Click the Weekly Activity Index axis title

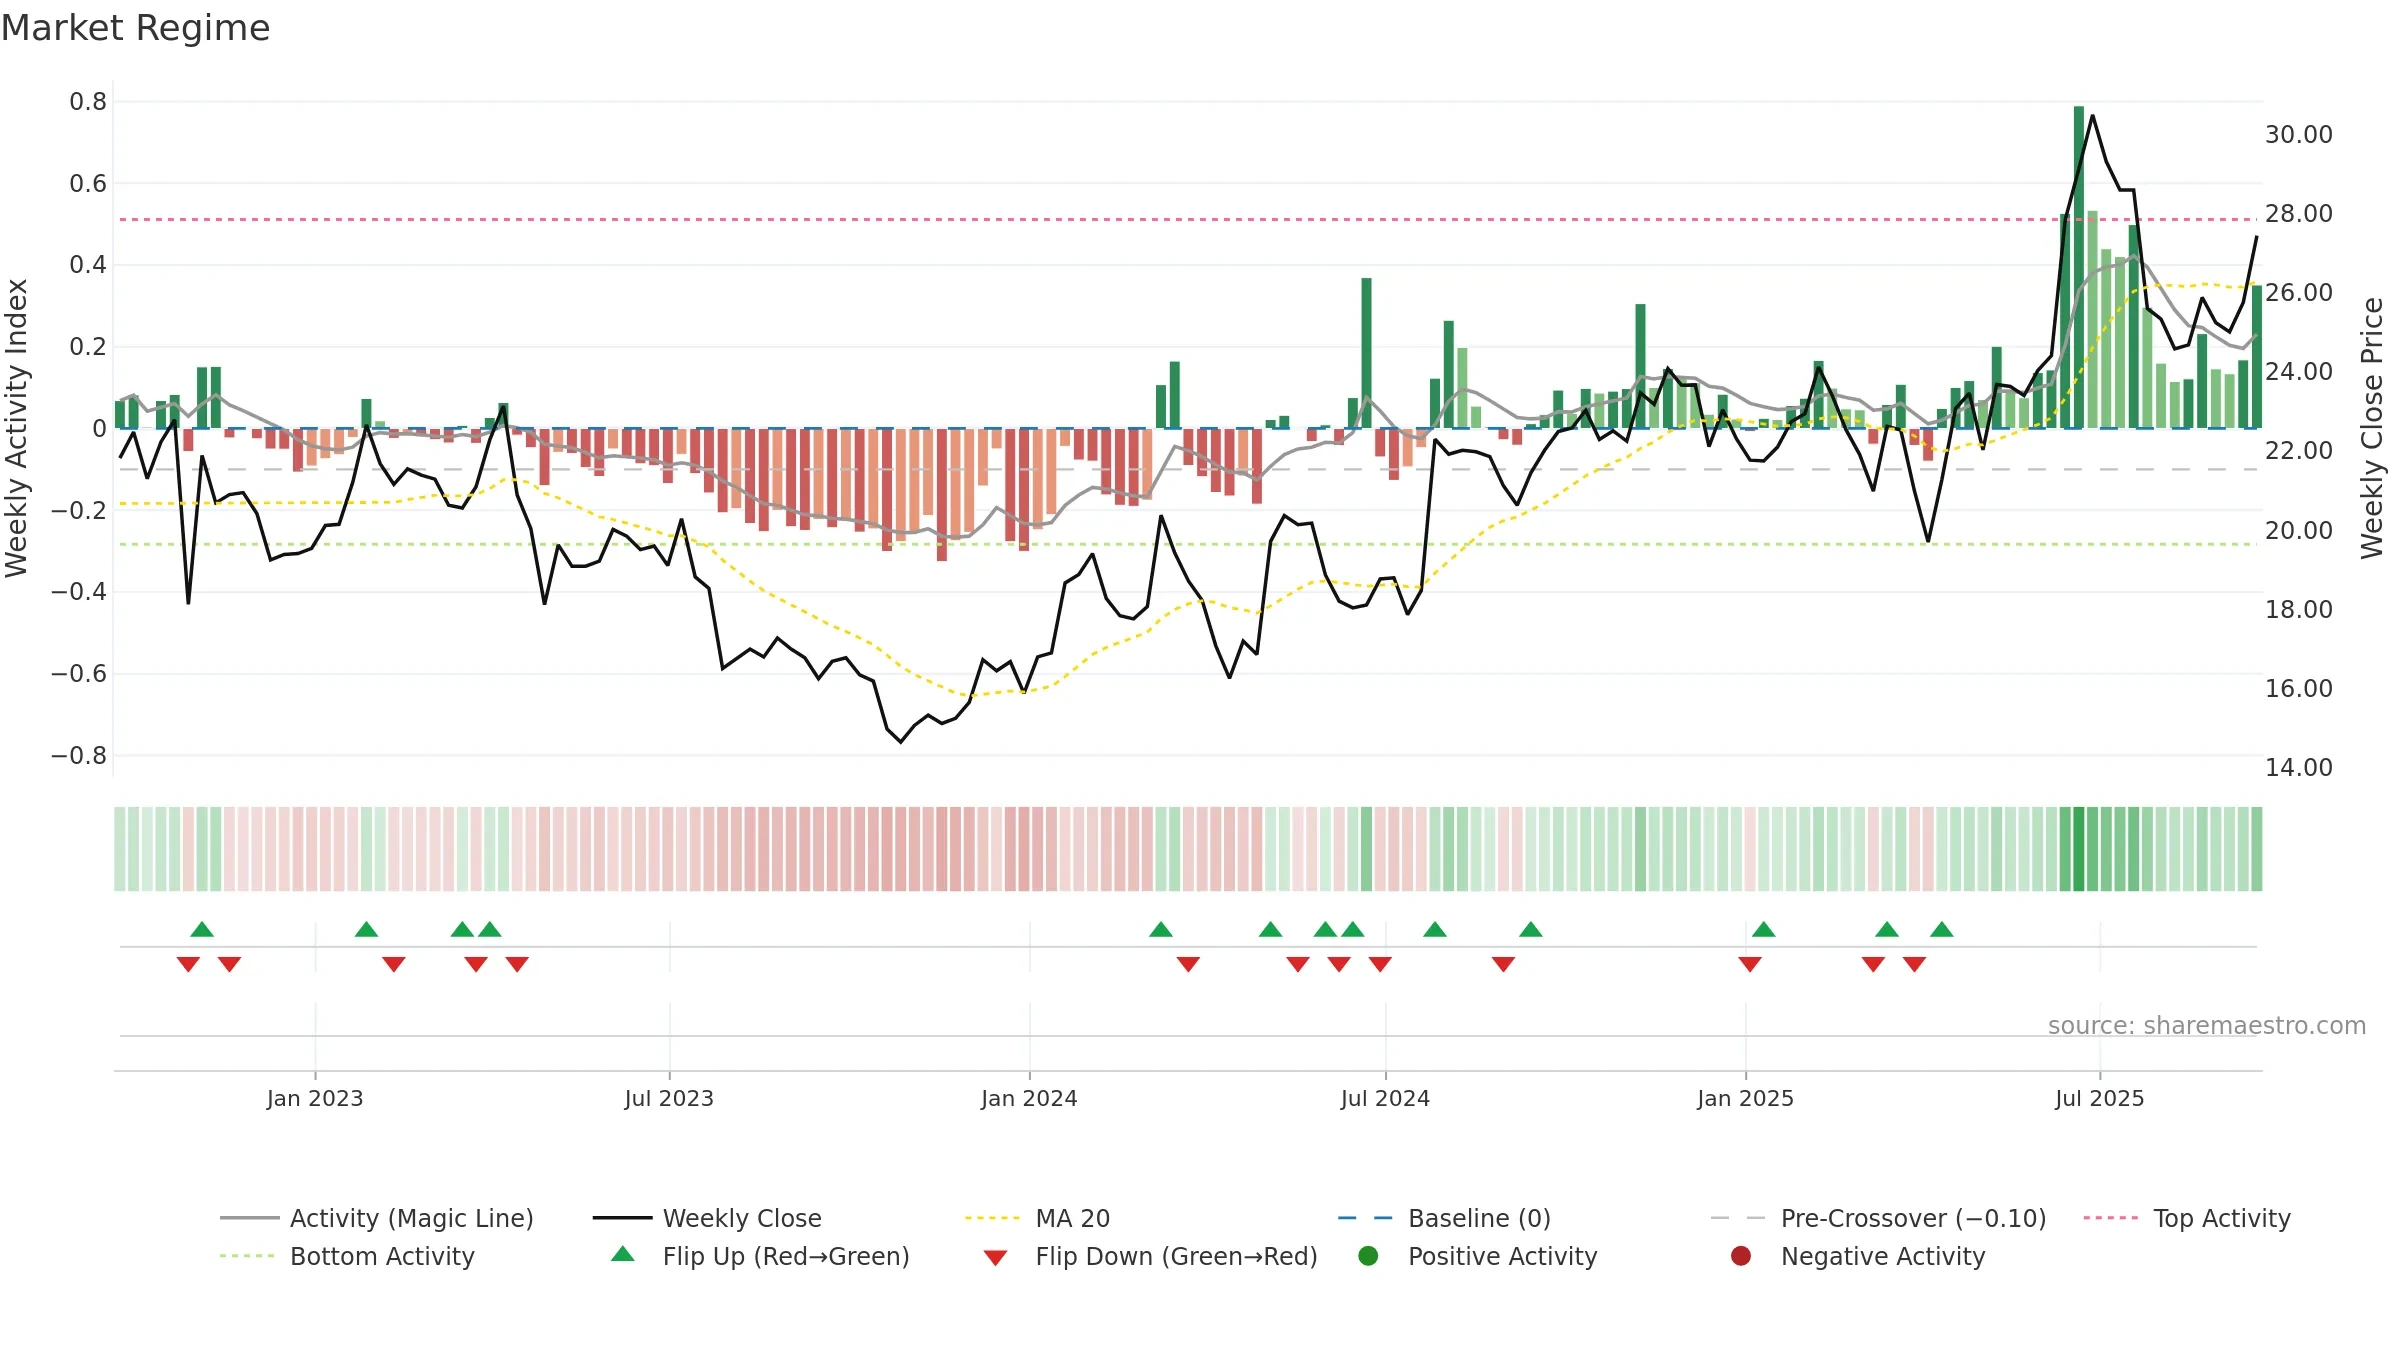point(16,428)
